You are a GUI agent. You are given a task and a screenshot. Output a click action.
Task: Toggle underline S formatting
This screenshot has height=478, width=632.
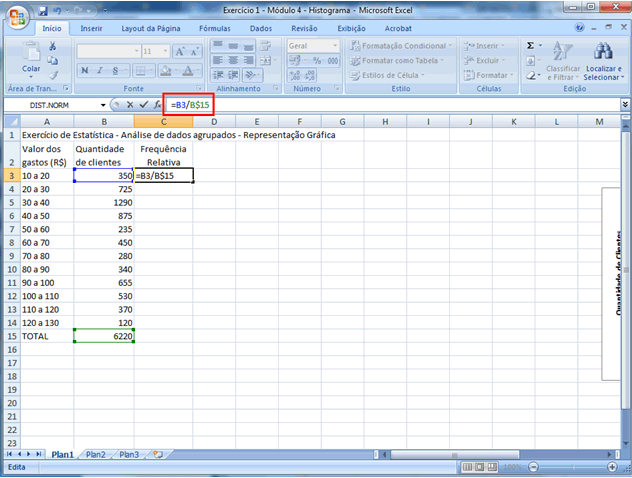(116, 70)
